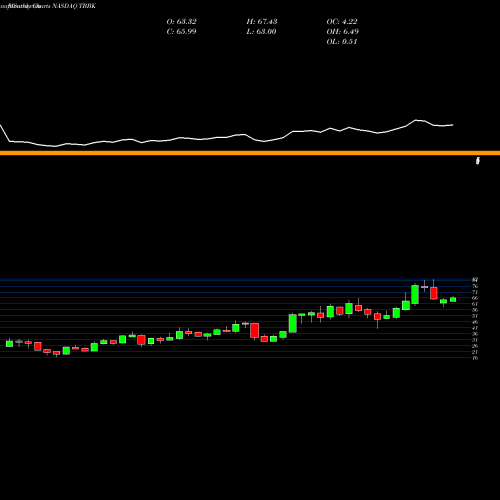This screenshot has width=500, height=500.
Task: Click the 66 price axis label
Action: click(475, 298)
